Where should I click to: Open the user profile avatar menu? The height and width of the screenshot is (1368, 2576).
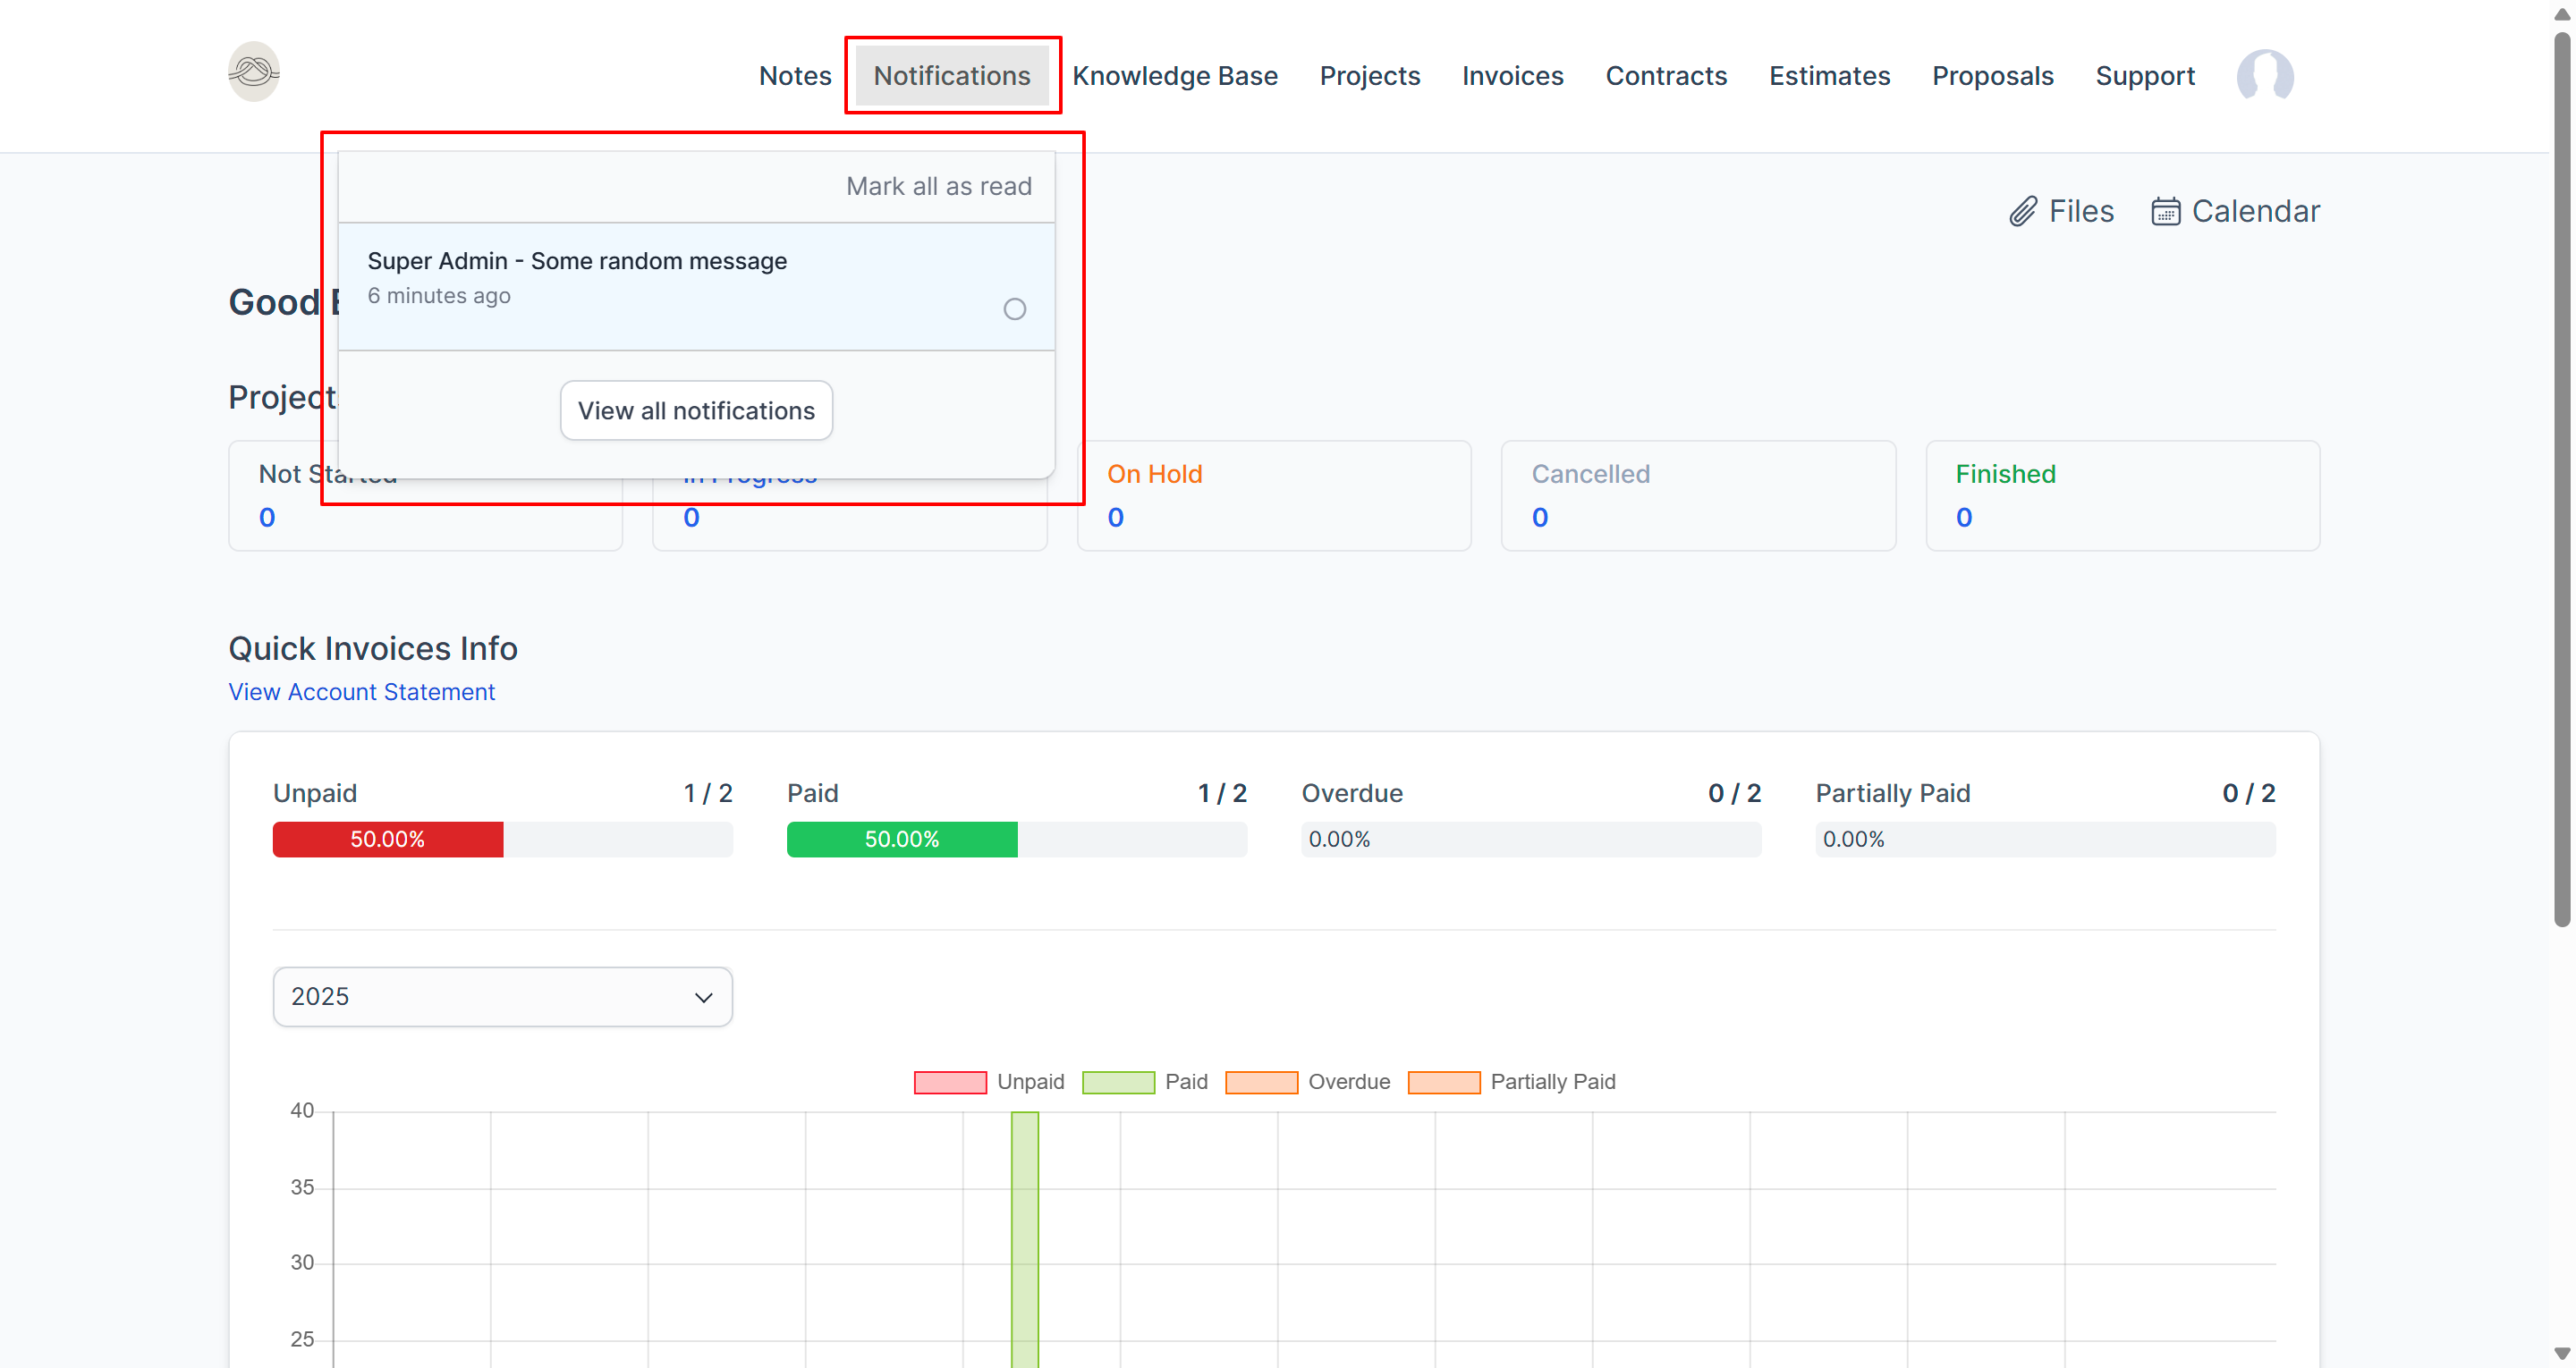2264,76
